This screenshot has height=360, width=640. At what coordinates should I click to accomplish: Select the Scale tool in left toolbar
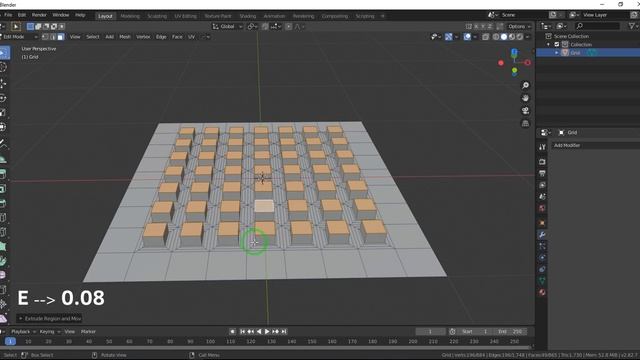click(3, 112)
